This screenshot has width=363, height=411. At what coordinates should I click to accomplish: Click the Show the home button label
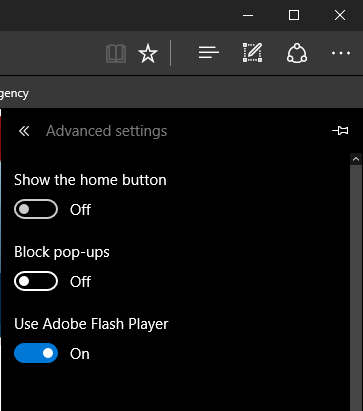[90, 180]
